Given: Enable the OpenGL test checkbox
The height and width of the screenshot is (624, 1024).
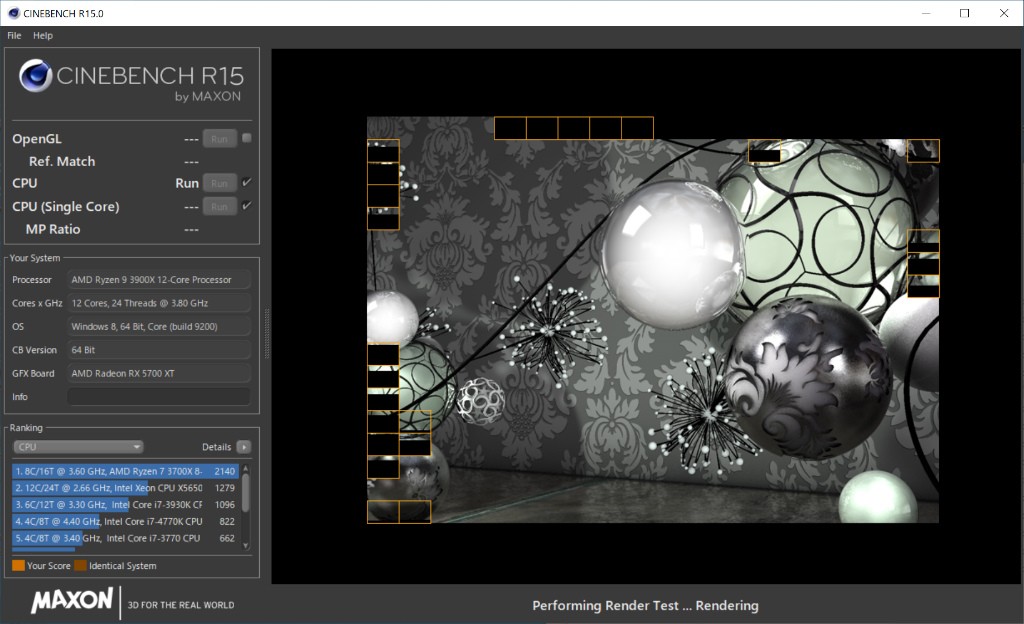Looking at the screenshot, I should (x=246, y=138).
